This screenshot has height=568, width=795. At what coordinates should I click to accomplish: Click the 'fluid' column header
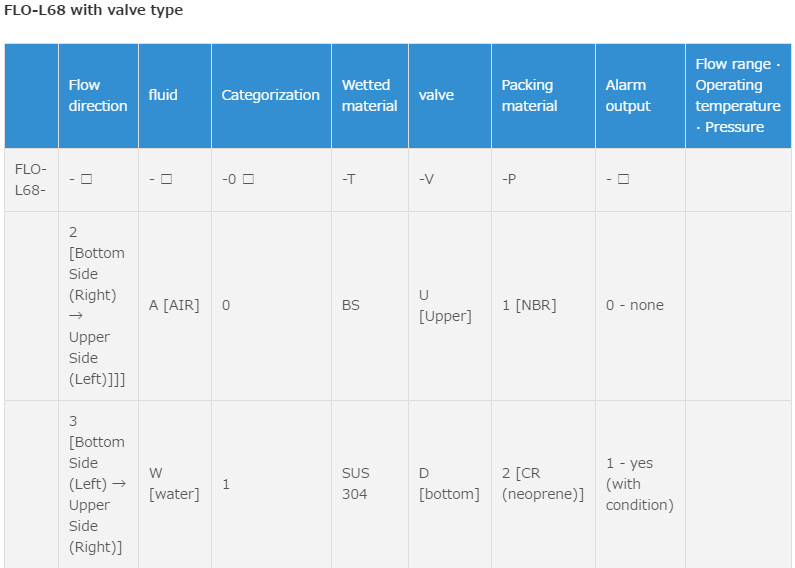(x=163, y=96)
